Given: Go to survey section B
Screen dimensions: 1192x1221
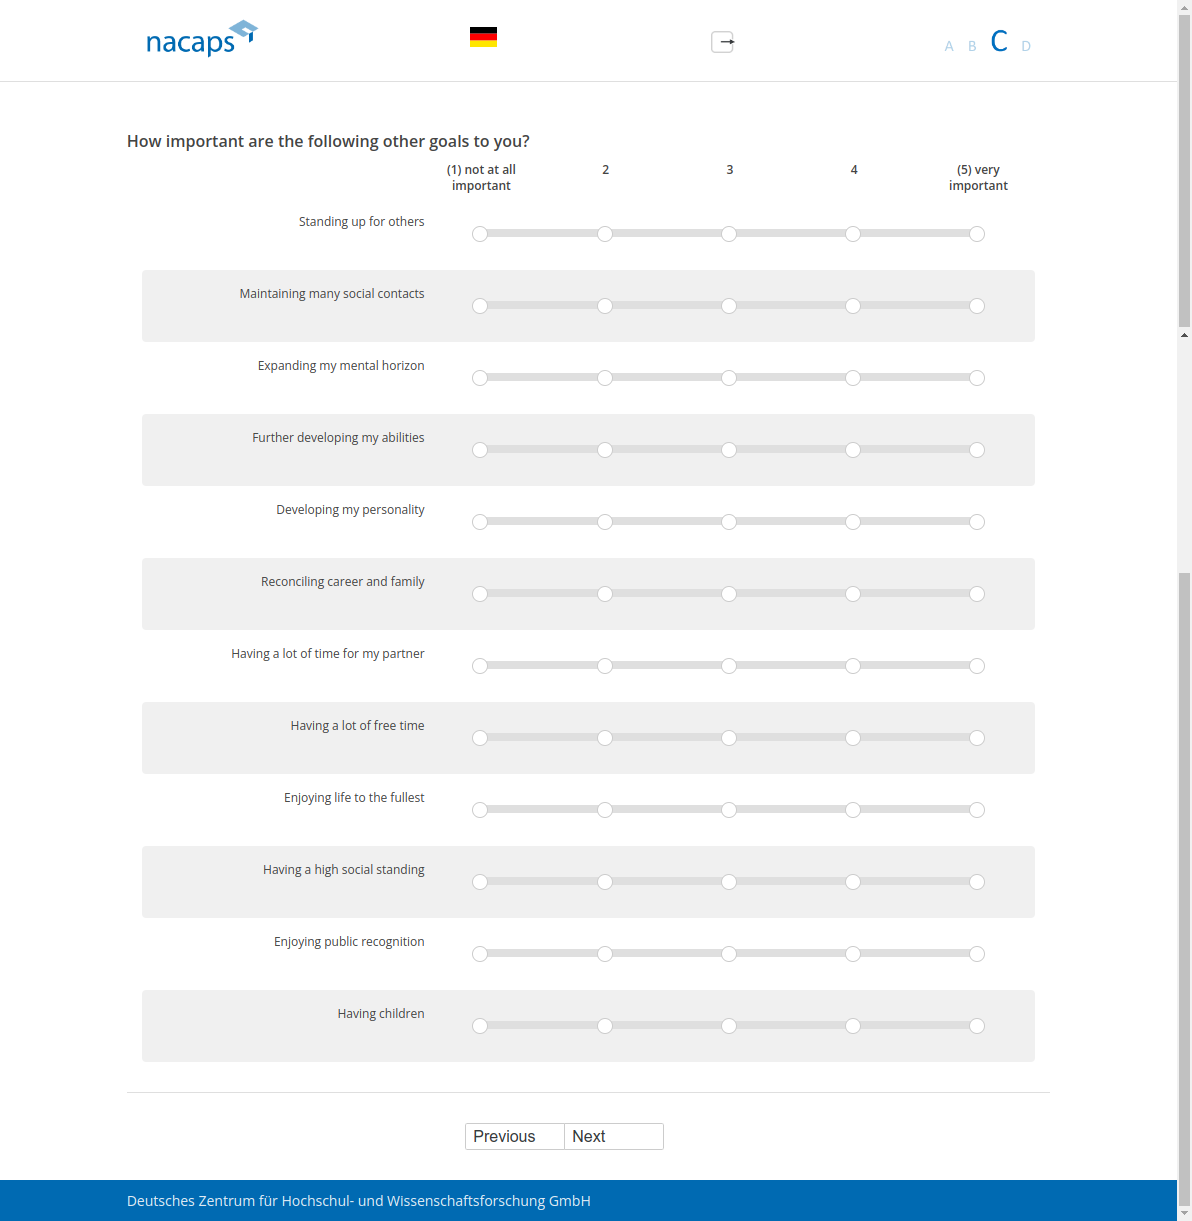Looking at the screenshot, I should tap(972, 46).
